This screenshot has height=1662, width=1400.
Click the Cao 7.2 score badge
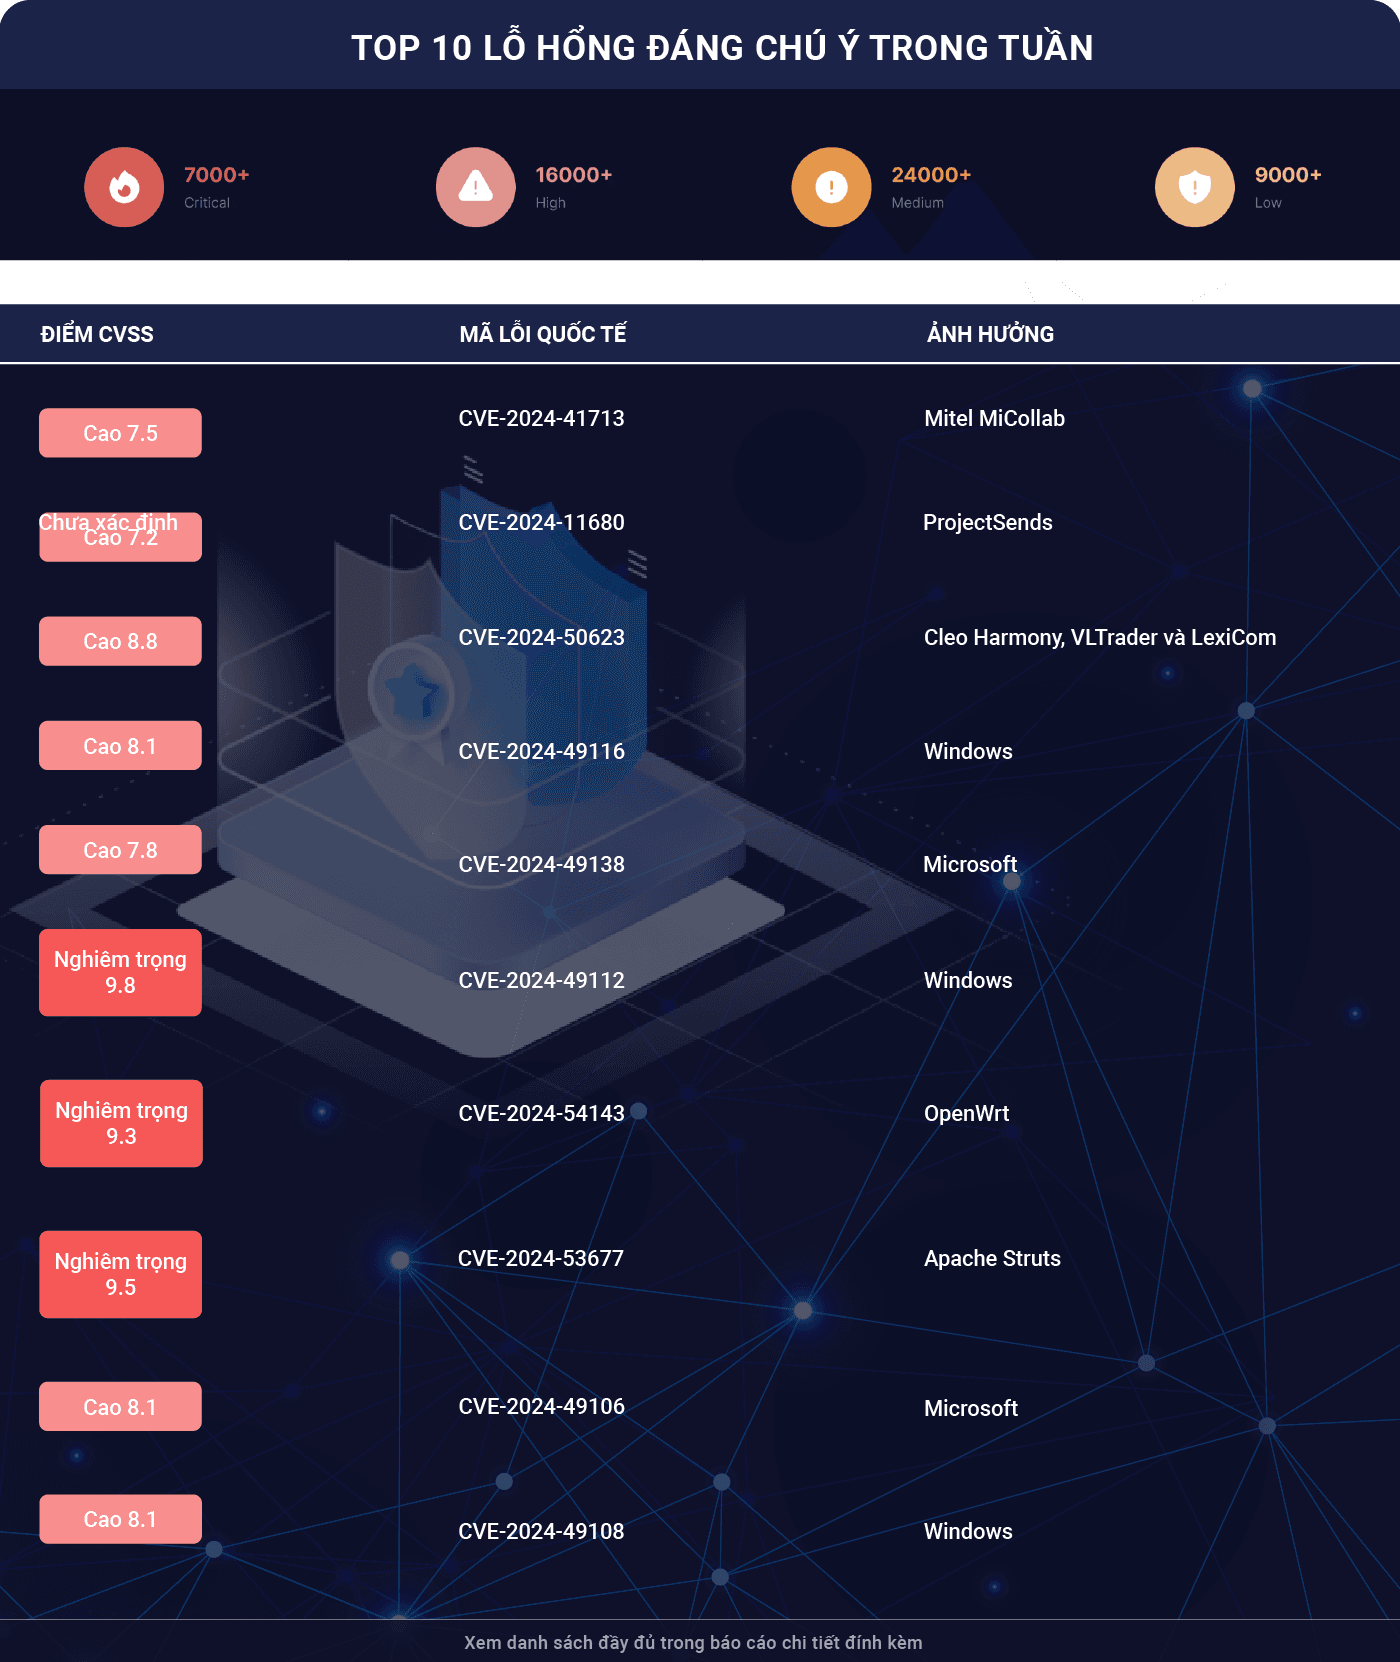[120, 537]
